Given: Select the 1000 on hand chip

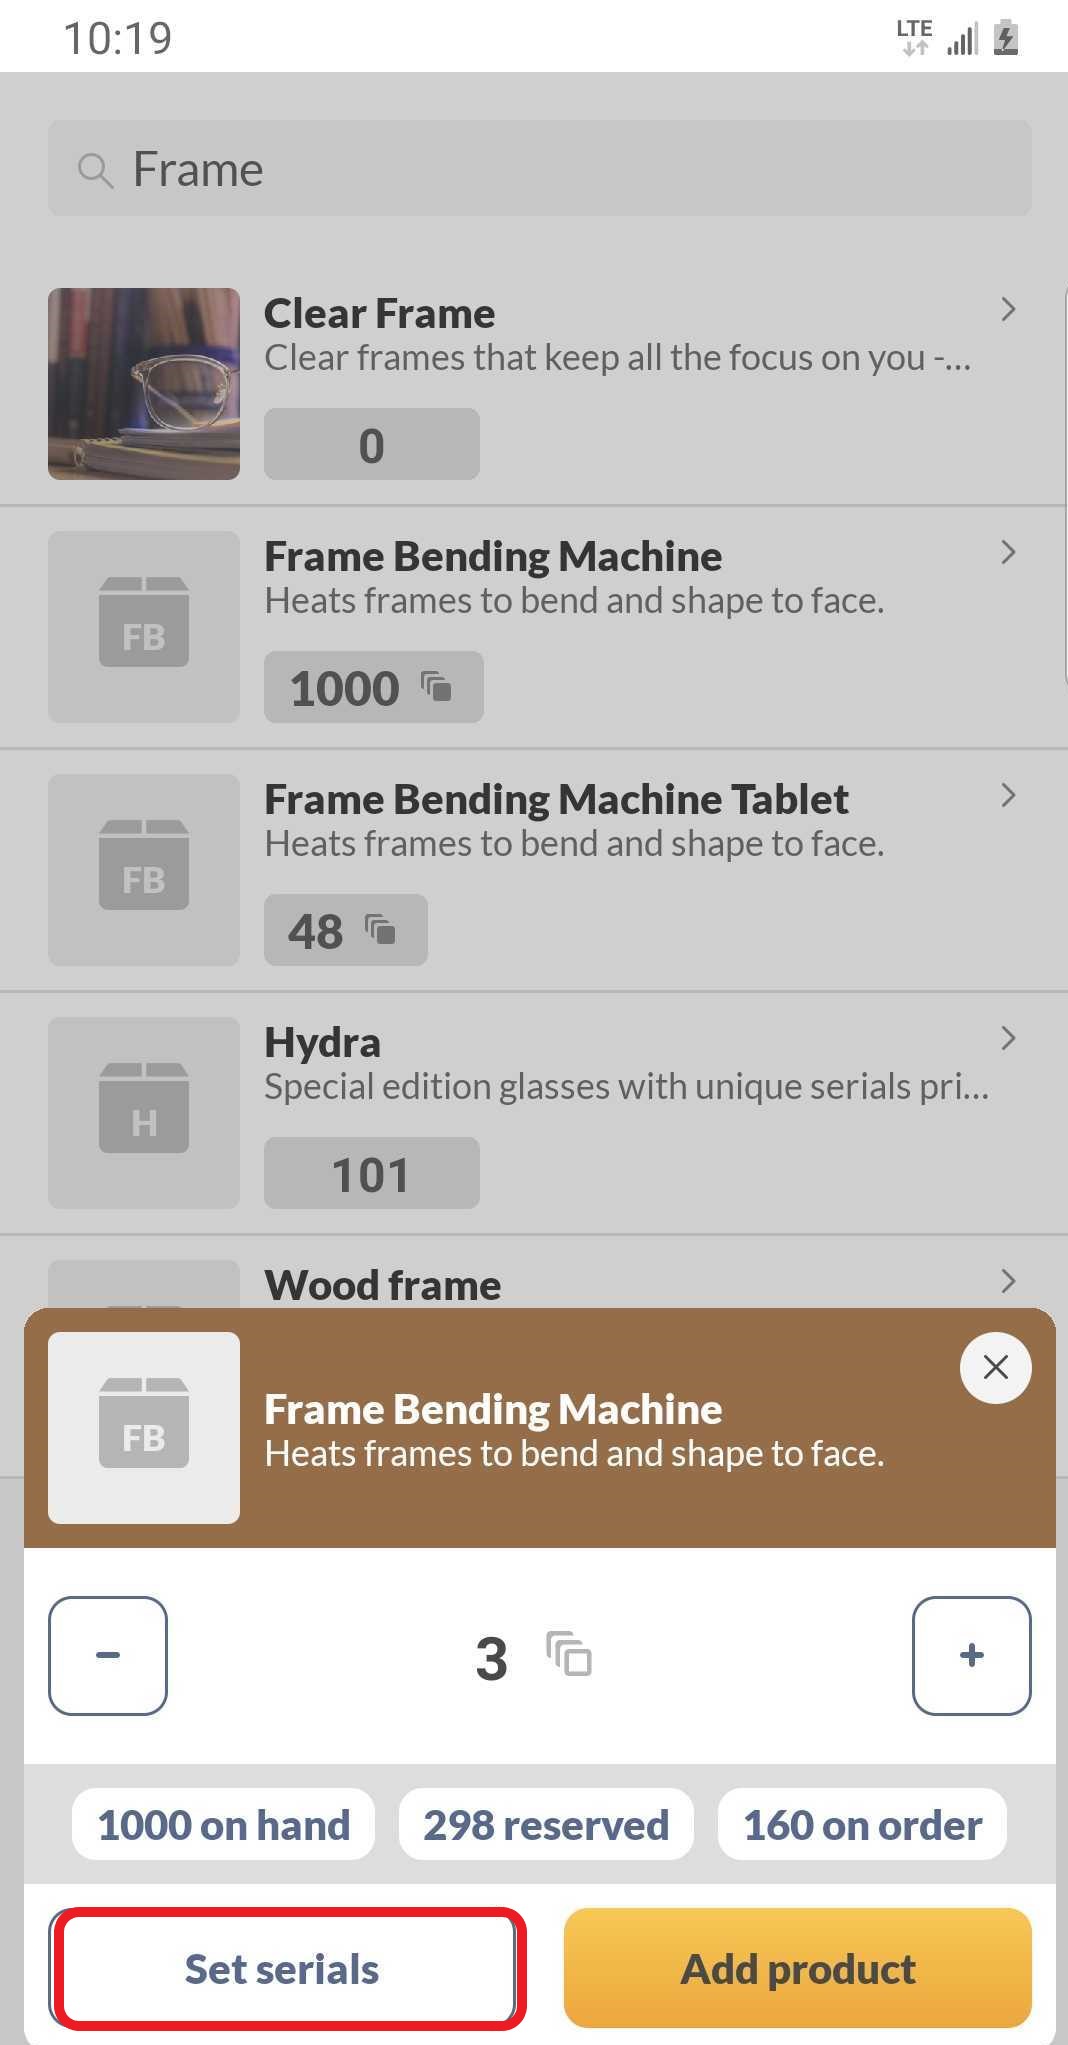Looking at the screenshot, I should click(x=222, y=1824).
